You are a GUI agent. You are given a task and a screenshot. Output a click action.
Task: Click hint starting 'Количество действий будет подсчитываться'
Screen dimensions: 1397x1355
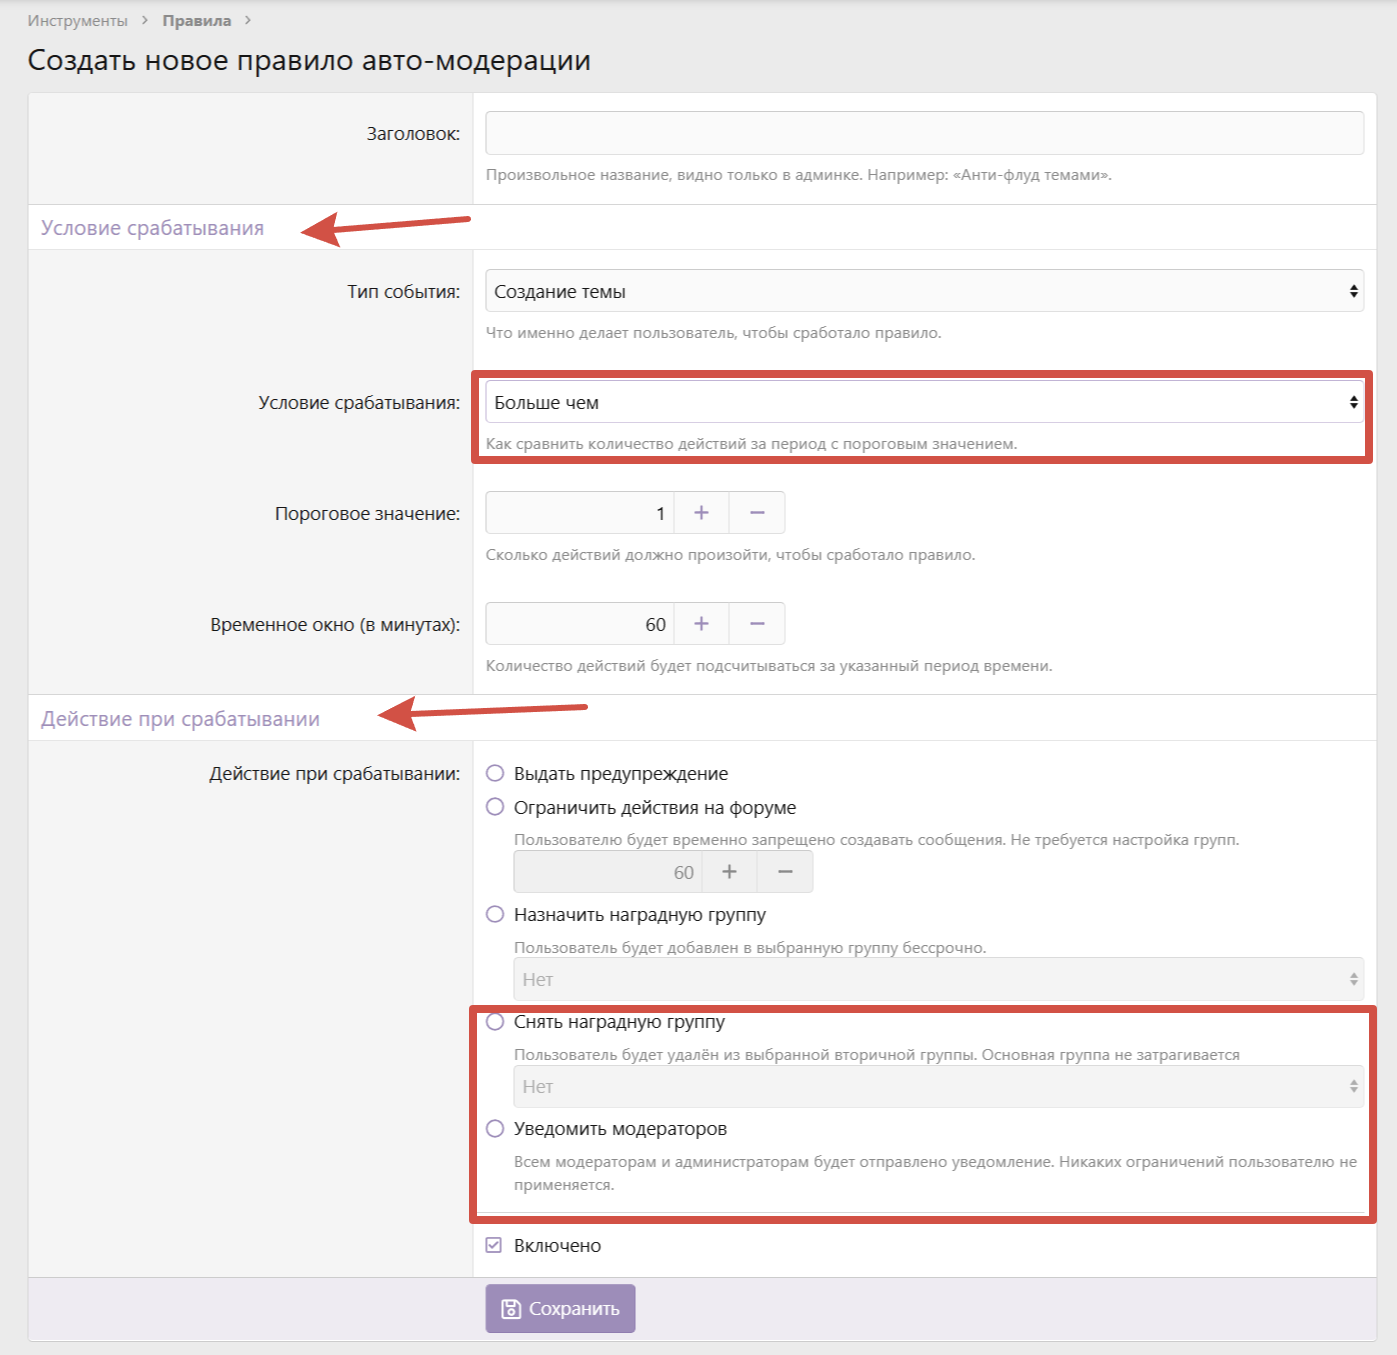770,666
